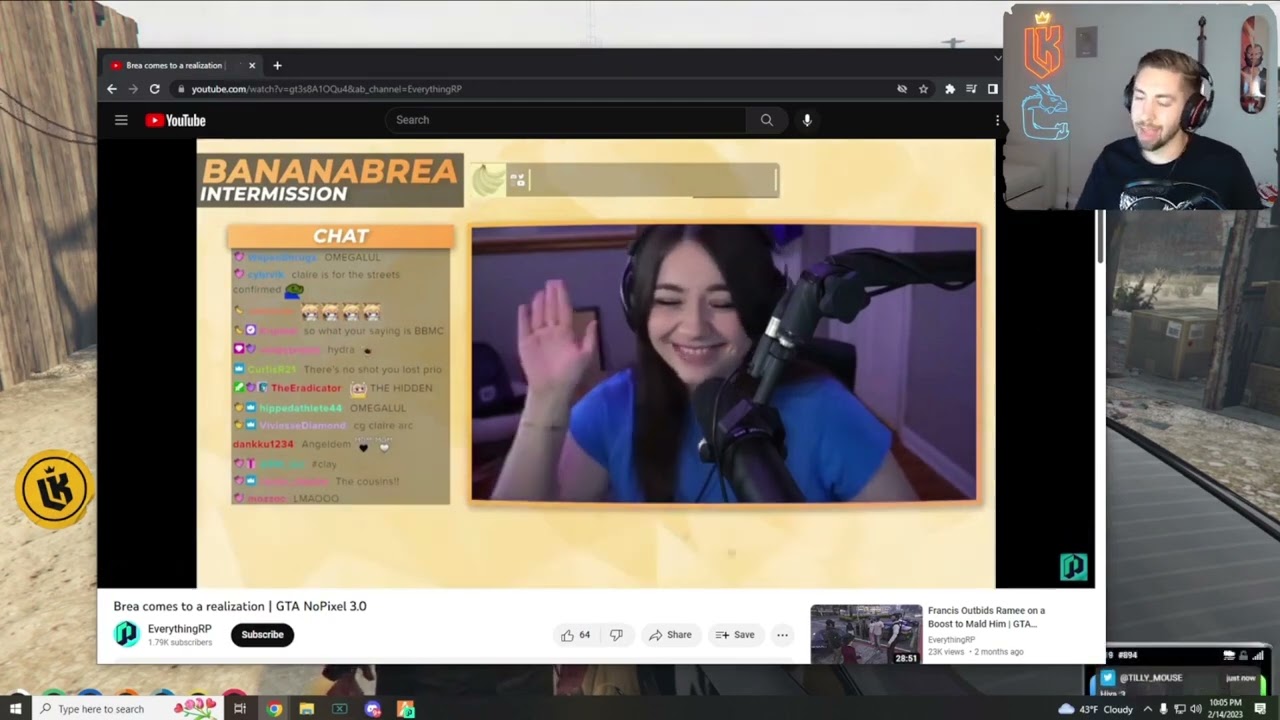The height and width of the screenshot is (720, 1280).
Task: Go forward in Chrome browser
Action: coord(133,89)
